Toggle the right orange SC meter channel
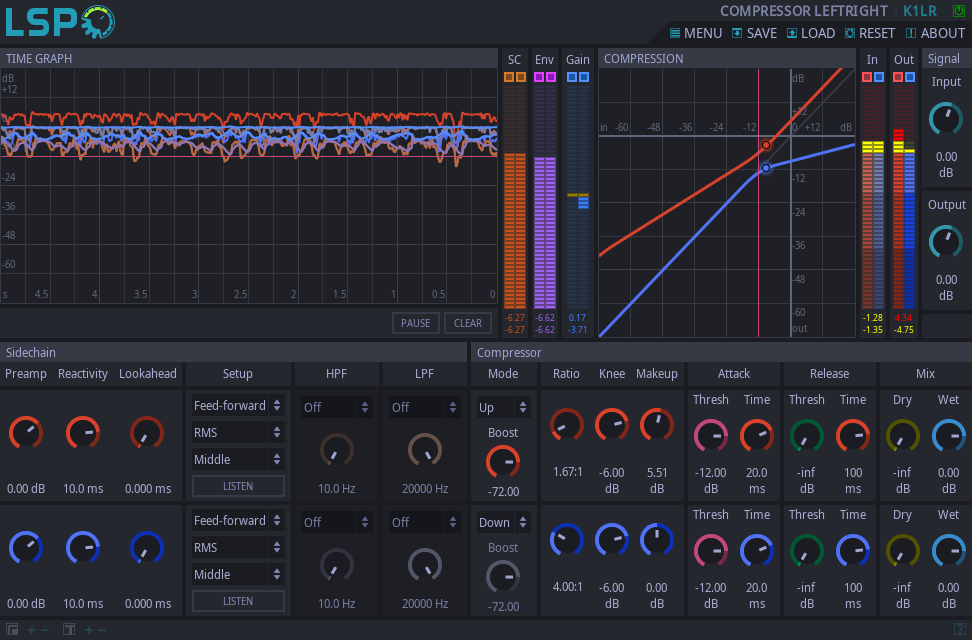The height and width of the screenshot is (640, 972). pyautogui.click(x=521, y=77)
